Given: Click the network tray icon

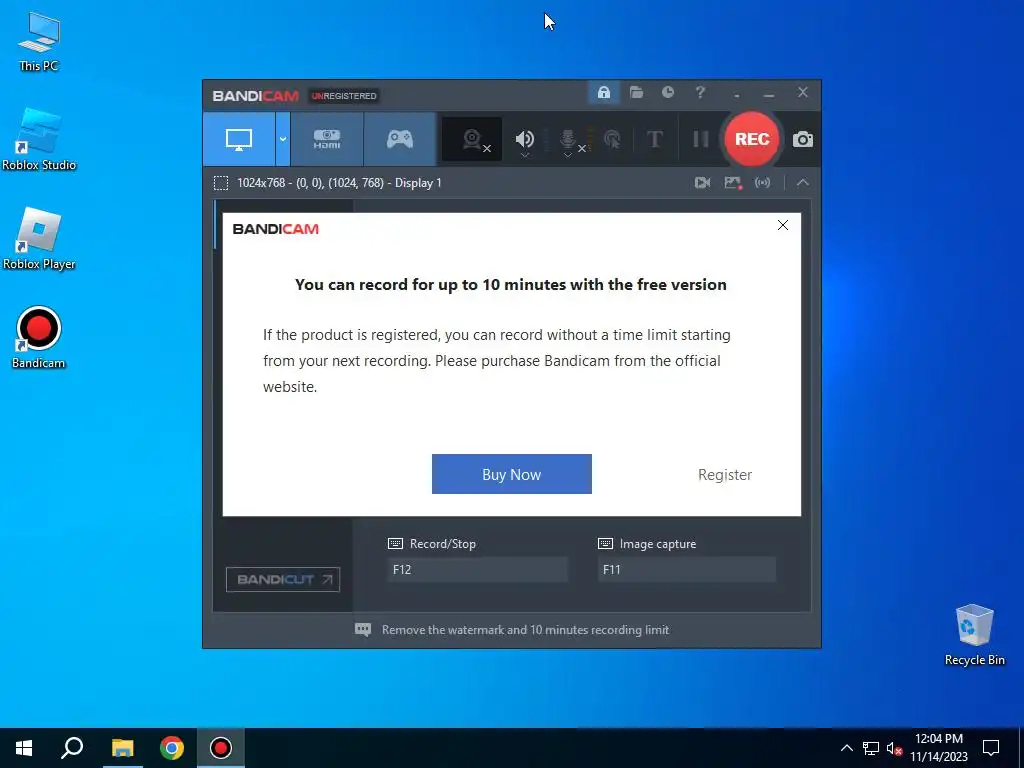Looking at the screenshot, I should (x=871, y=748).
